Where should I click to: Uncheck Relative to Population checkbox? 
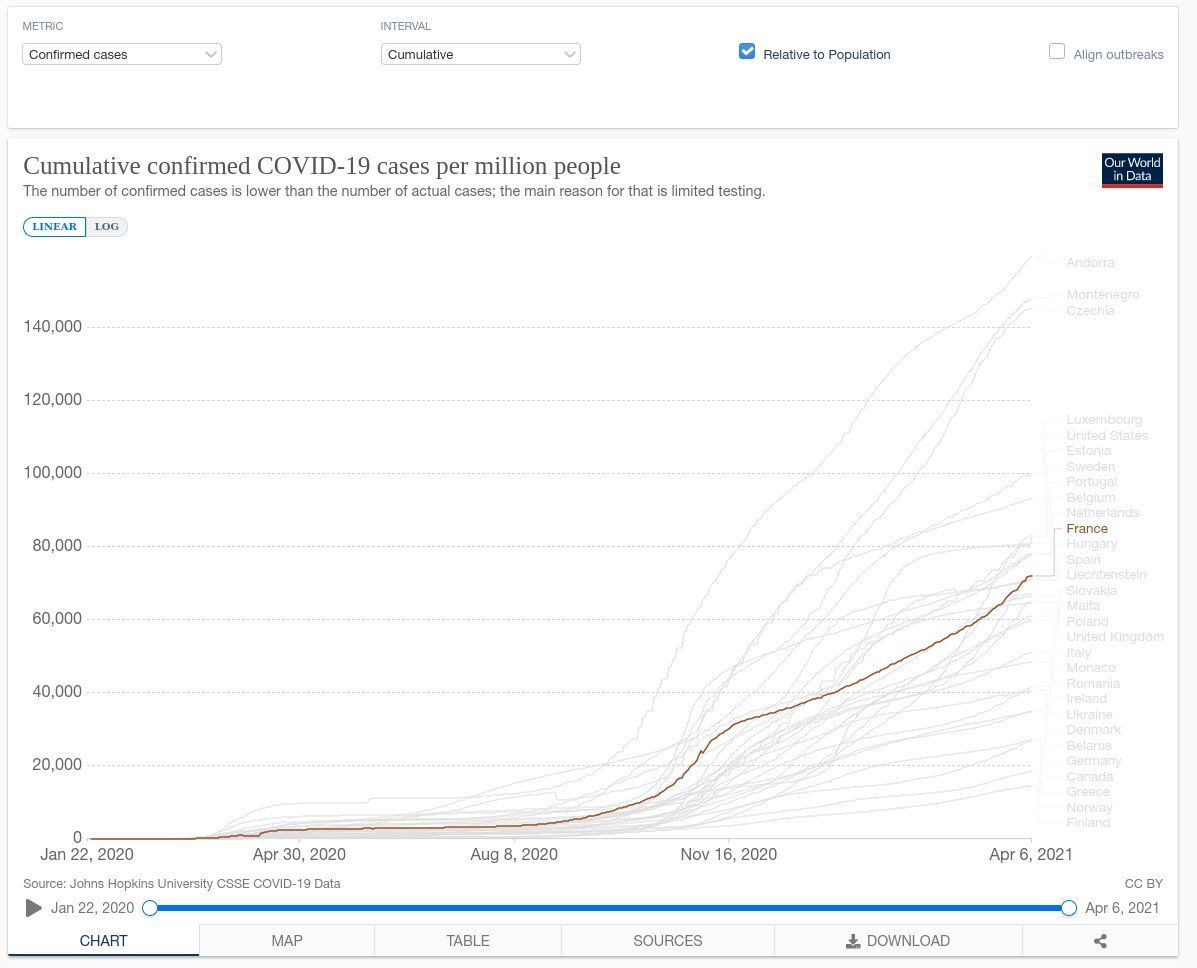click(747, 52)
